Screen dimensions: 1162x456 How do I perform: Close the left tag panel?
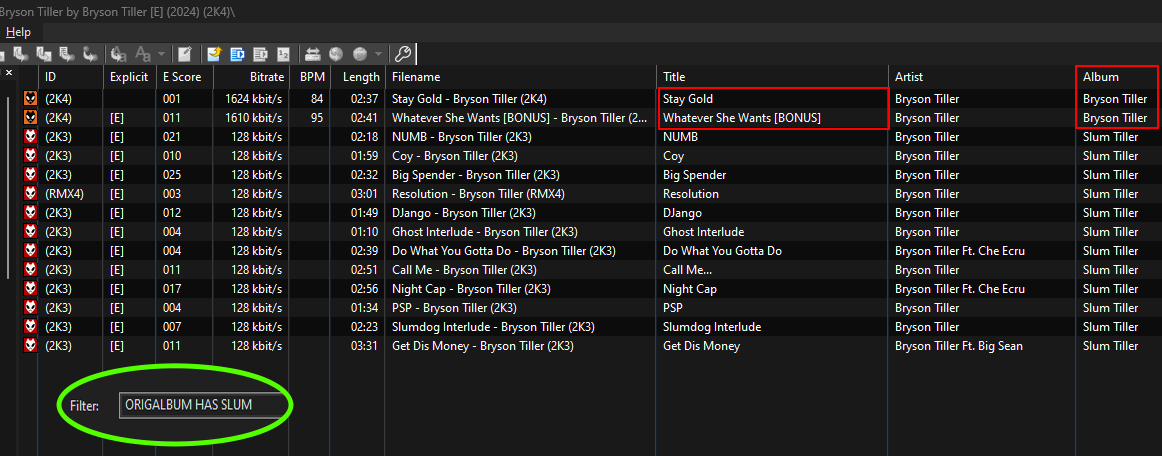click(10, 73)
